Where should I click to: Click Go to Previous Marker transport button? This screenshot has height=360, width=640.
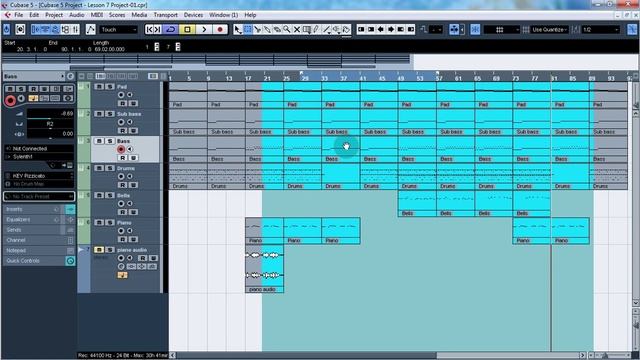coord(149,29)
